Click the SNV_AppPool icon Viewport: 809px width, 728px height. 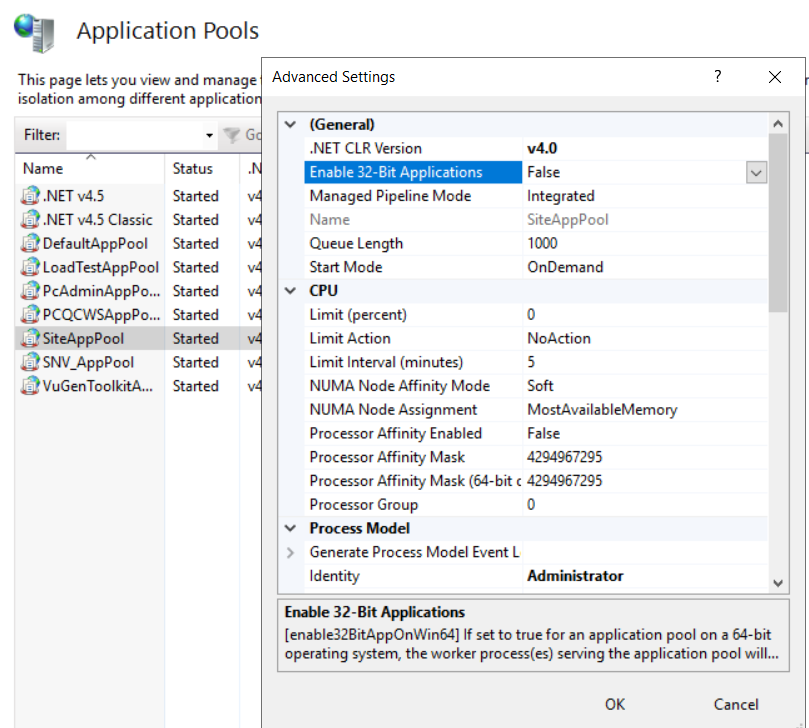29,362
